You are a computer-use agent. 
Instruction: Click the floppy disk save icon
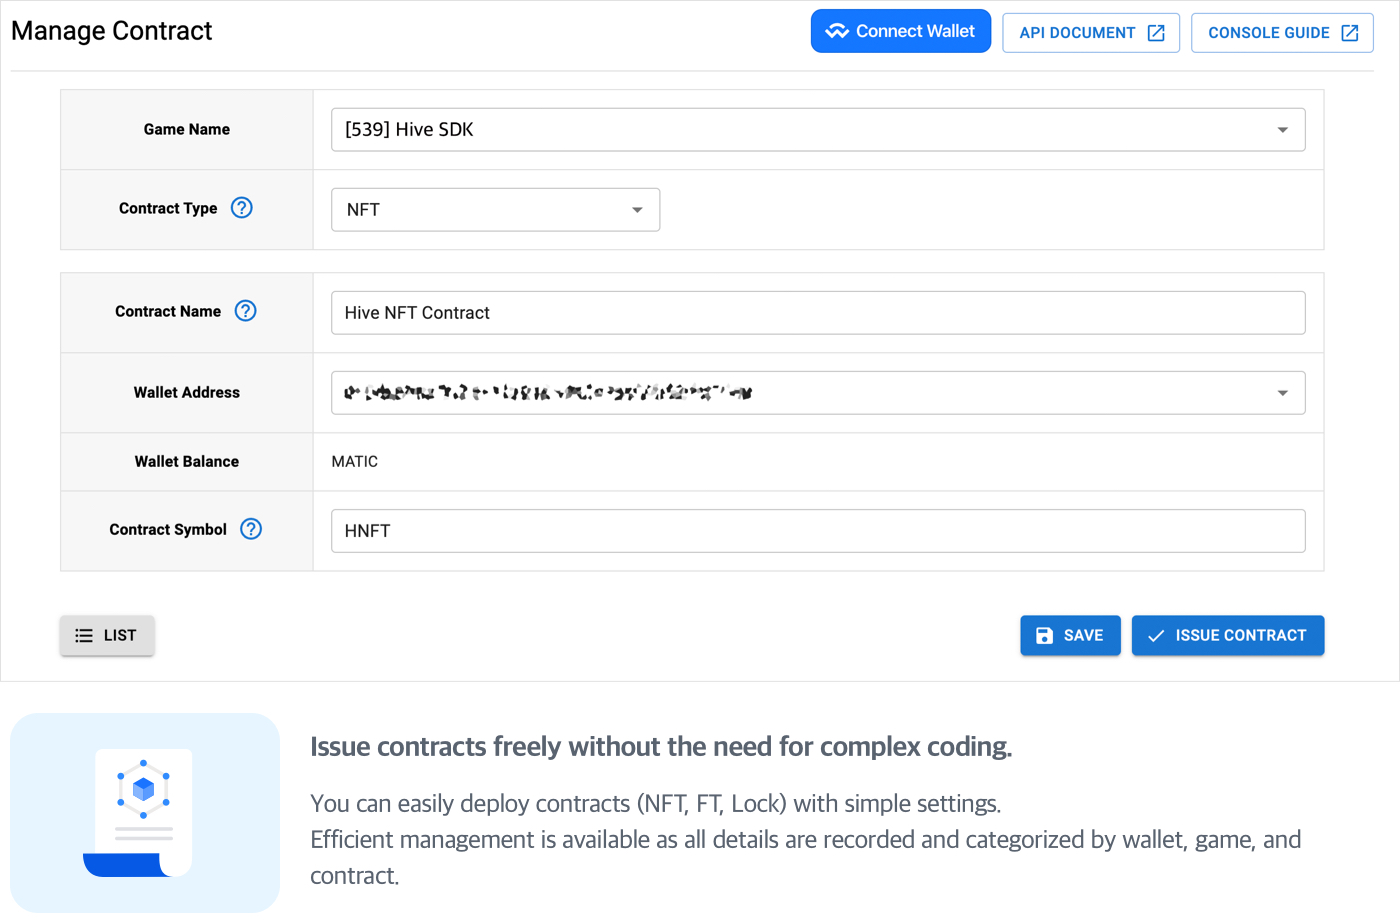point(1044,636)
